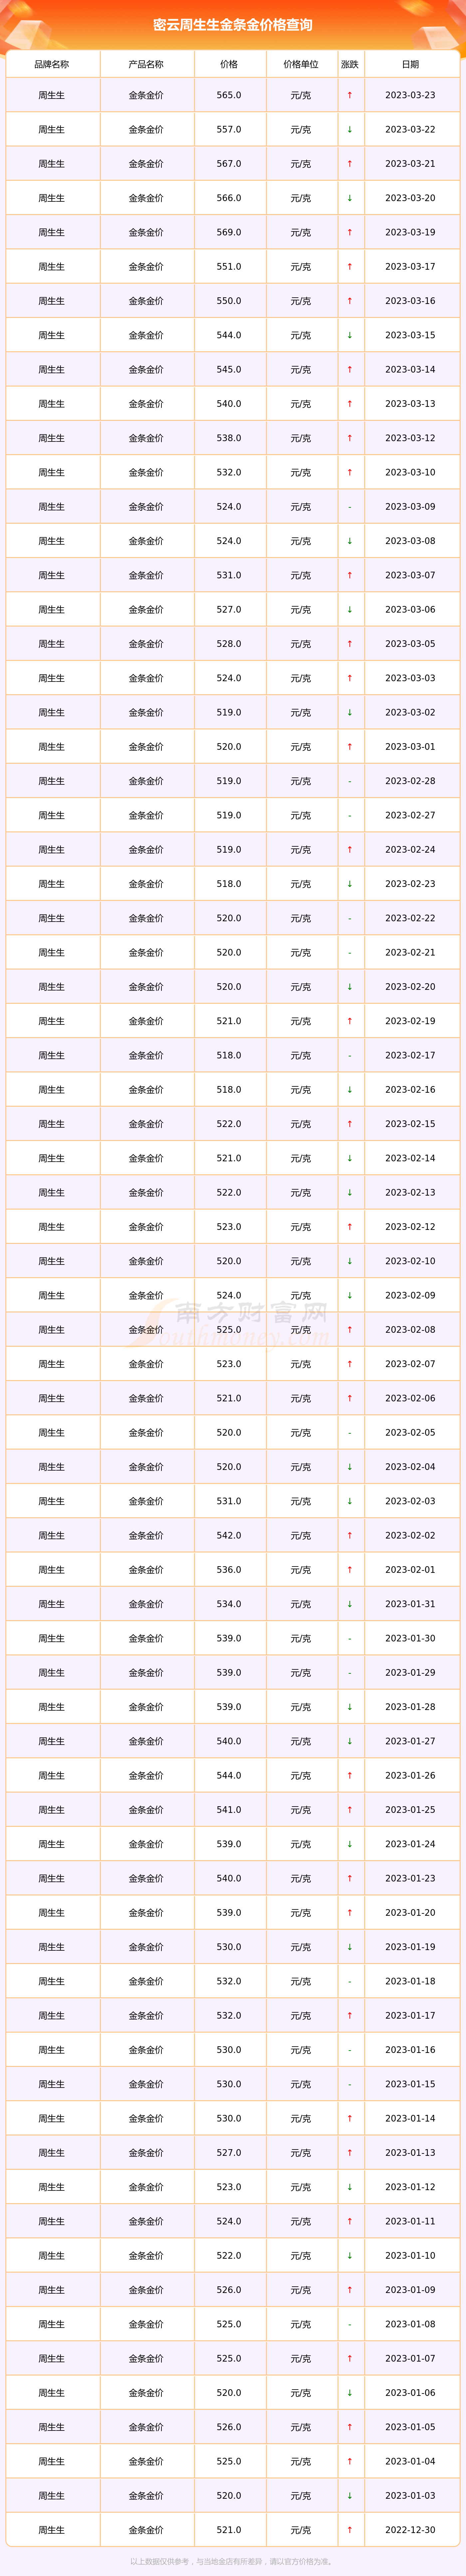Click the down arrow in the 2023-02-03 row
The height and width of the screenshot is (2576, 466).
click(349, 1501)
